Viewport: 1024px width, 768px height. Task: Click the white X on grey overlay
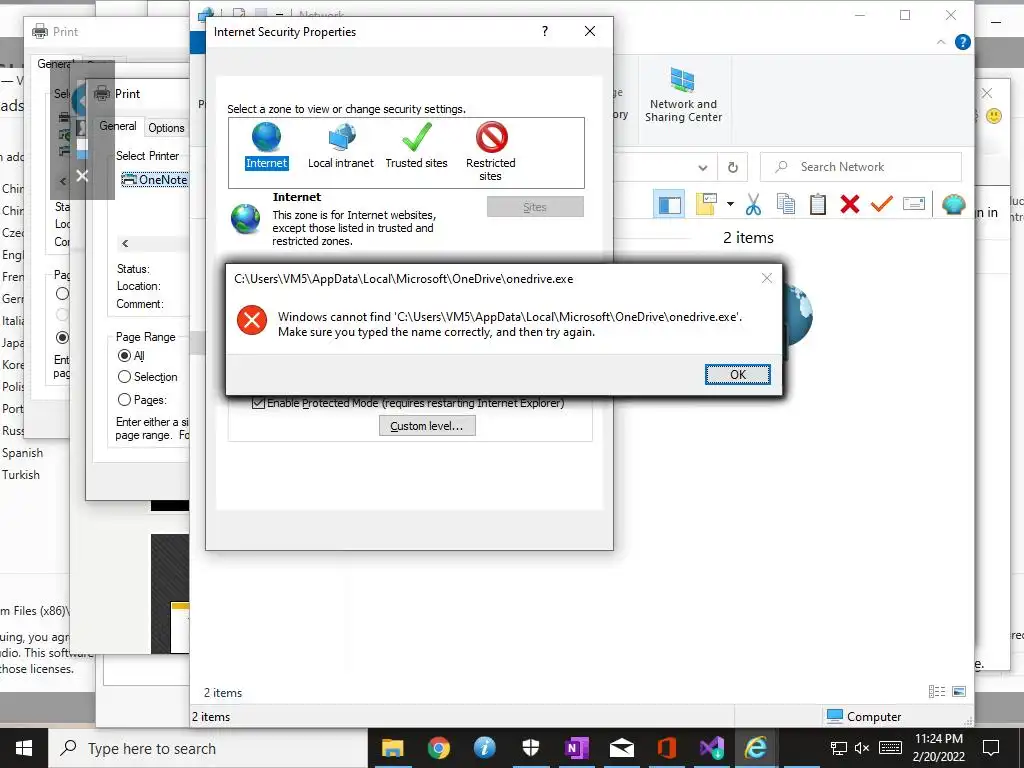(82, 176)
